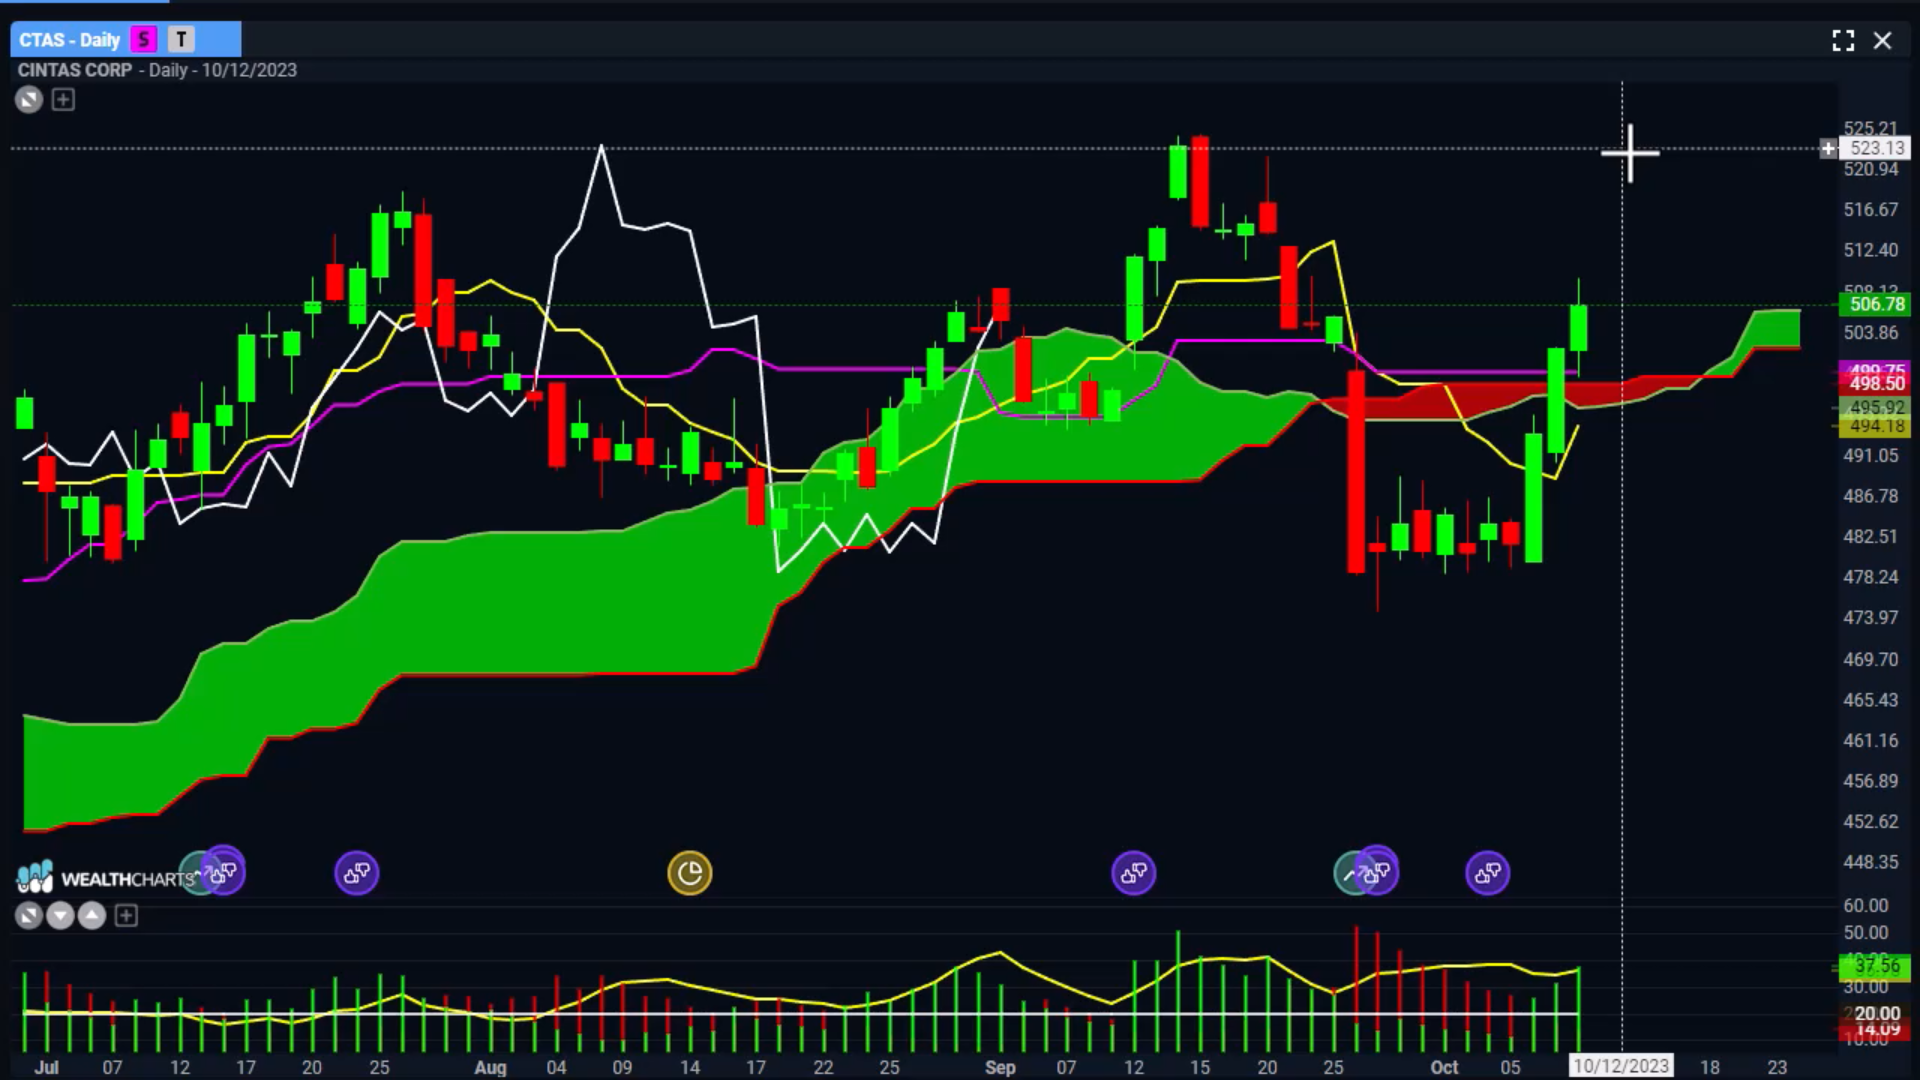This screenshot has height=1080, width=1920.
Task: Click the 456.89 price axis value
Action: click(x=1871, y=781)
